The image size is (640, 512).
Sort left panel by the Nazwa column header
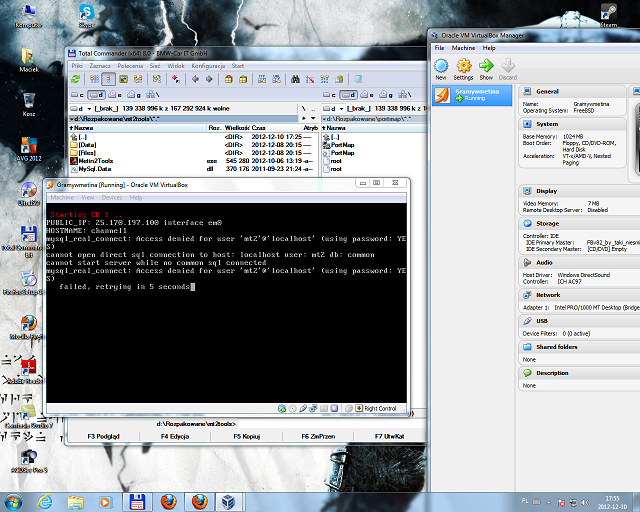pos(138,128)
